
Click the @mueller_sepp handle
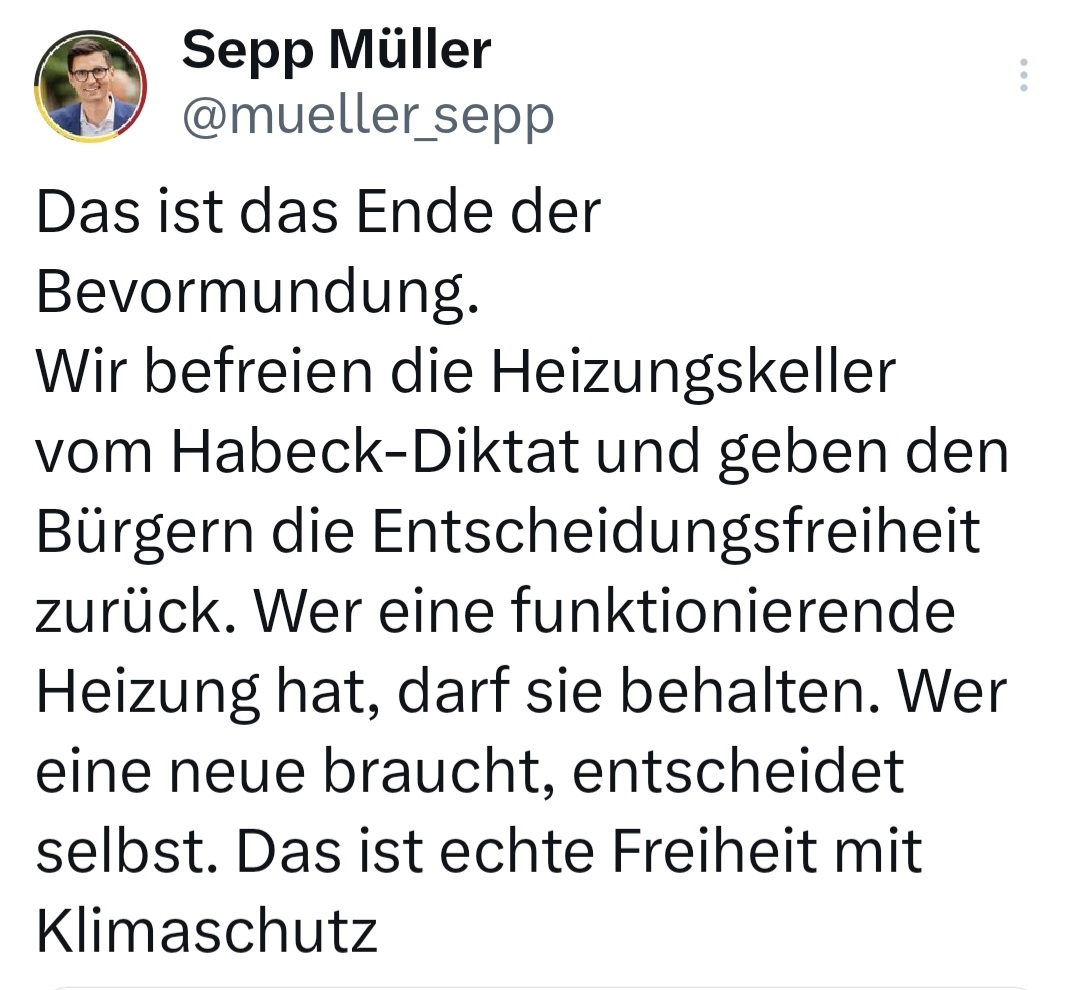tap(367, 117)
